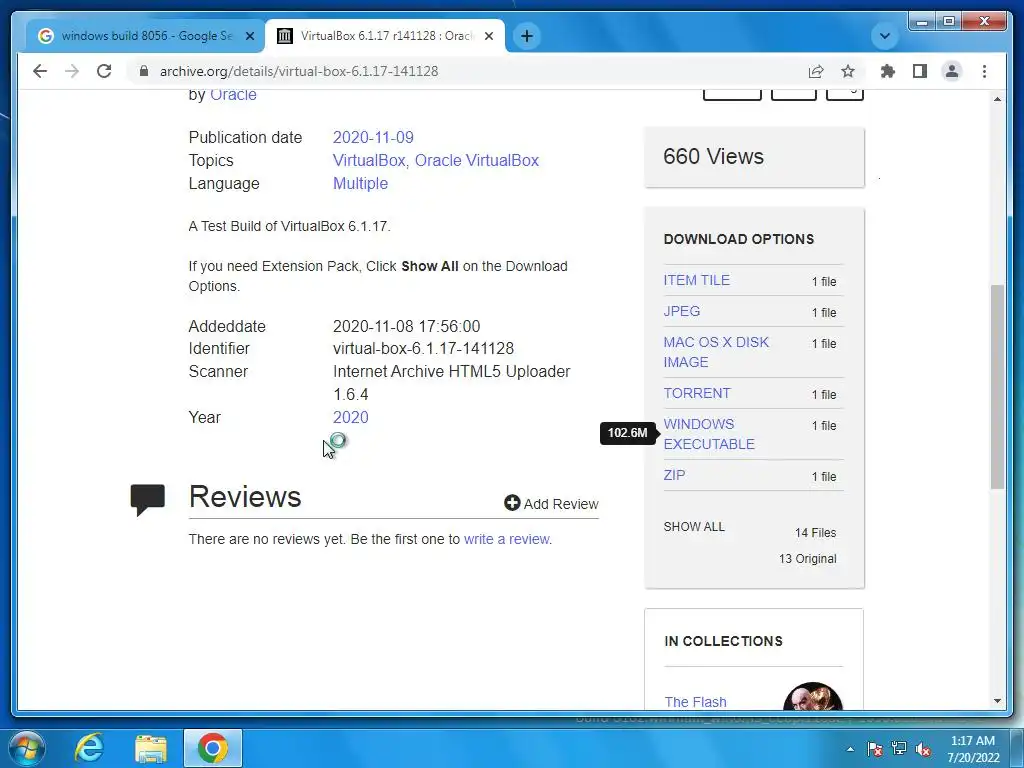Click the Multiple language link
Viewport: 1024px width, 768px height.
pos(360,184)
